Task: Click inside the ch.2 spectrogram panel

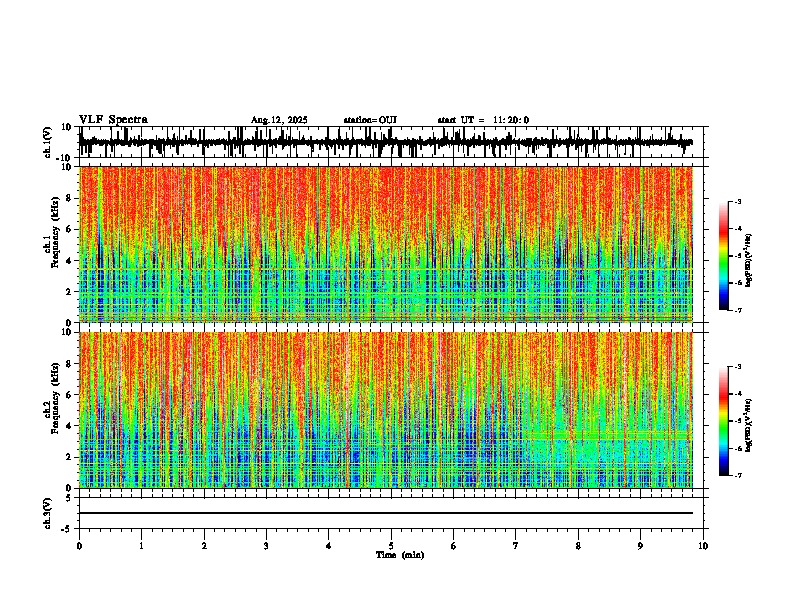Action: click(386, 410)
